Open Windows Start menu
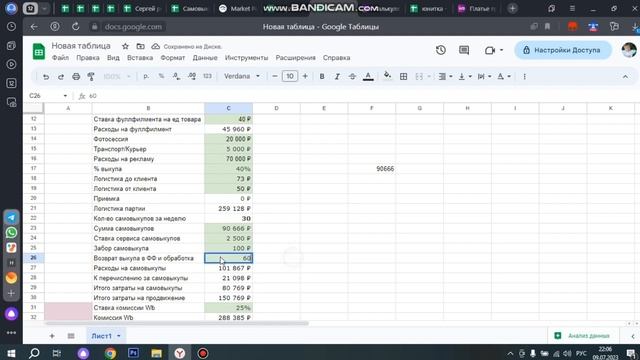 (11, 353)
